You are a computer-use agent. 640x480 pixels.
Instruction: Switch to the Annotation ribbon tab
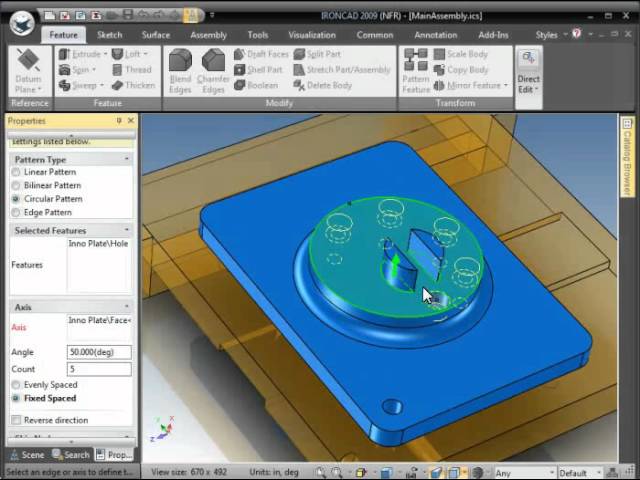click(x=436, y=35)
